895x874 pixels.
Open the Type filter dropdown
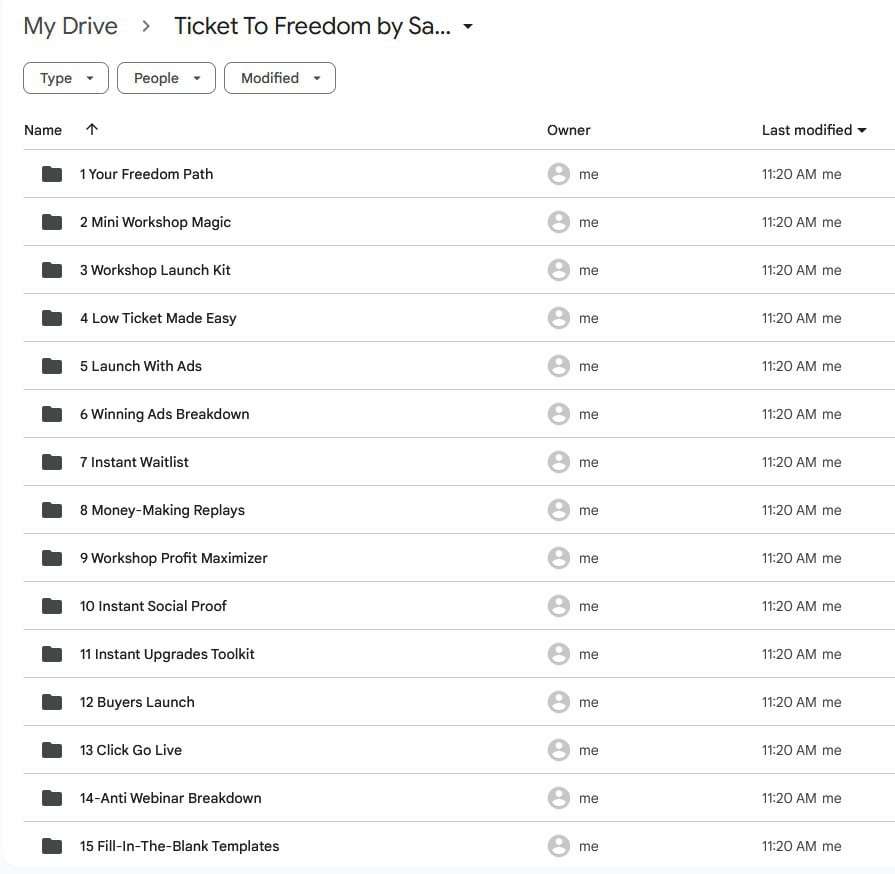[x=66, y=78]
